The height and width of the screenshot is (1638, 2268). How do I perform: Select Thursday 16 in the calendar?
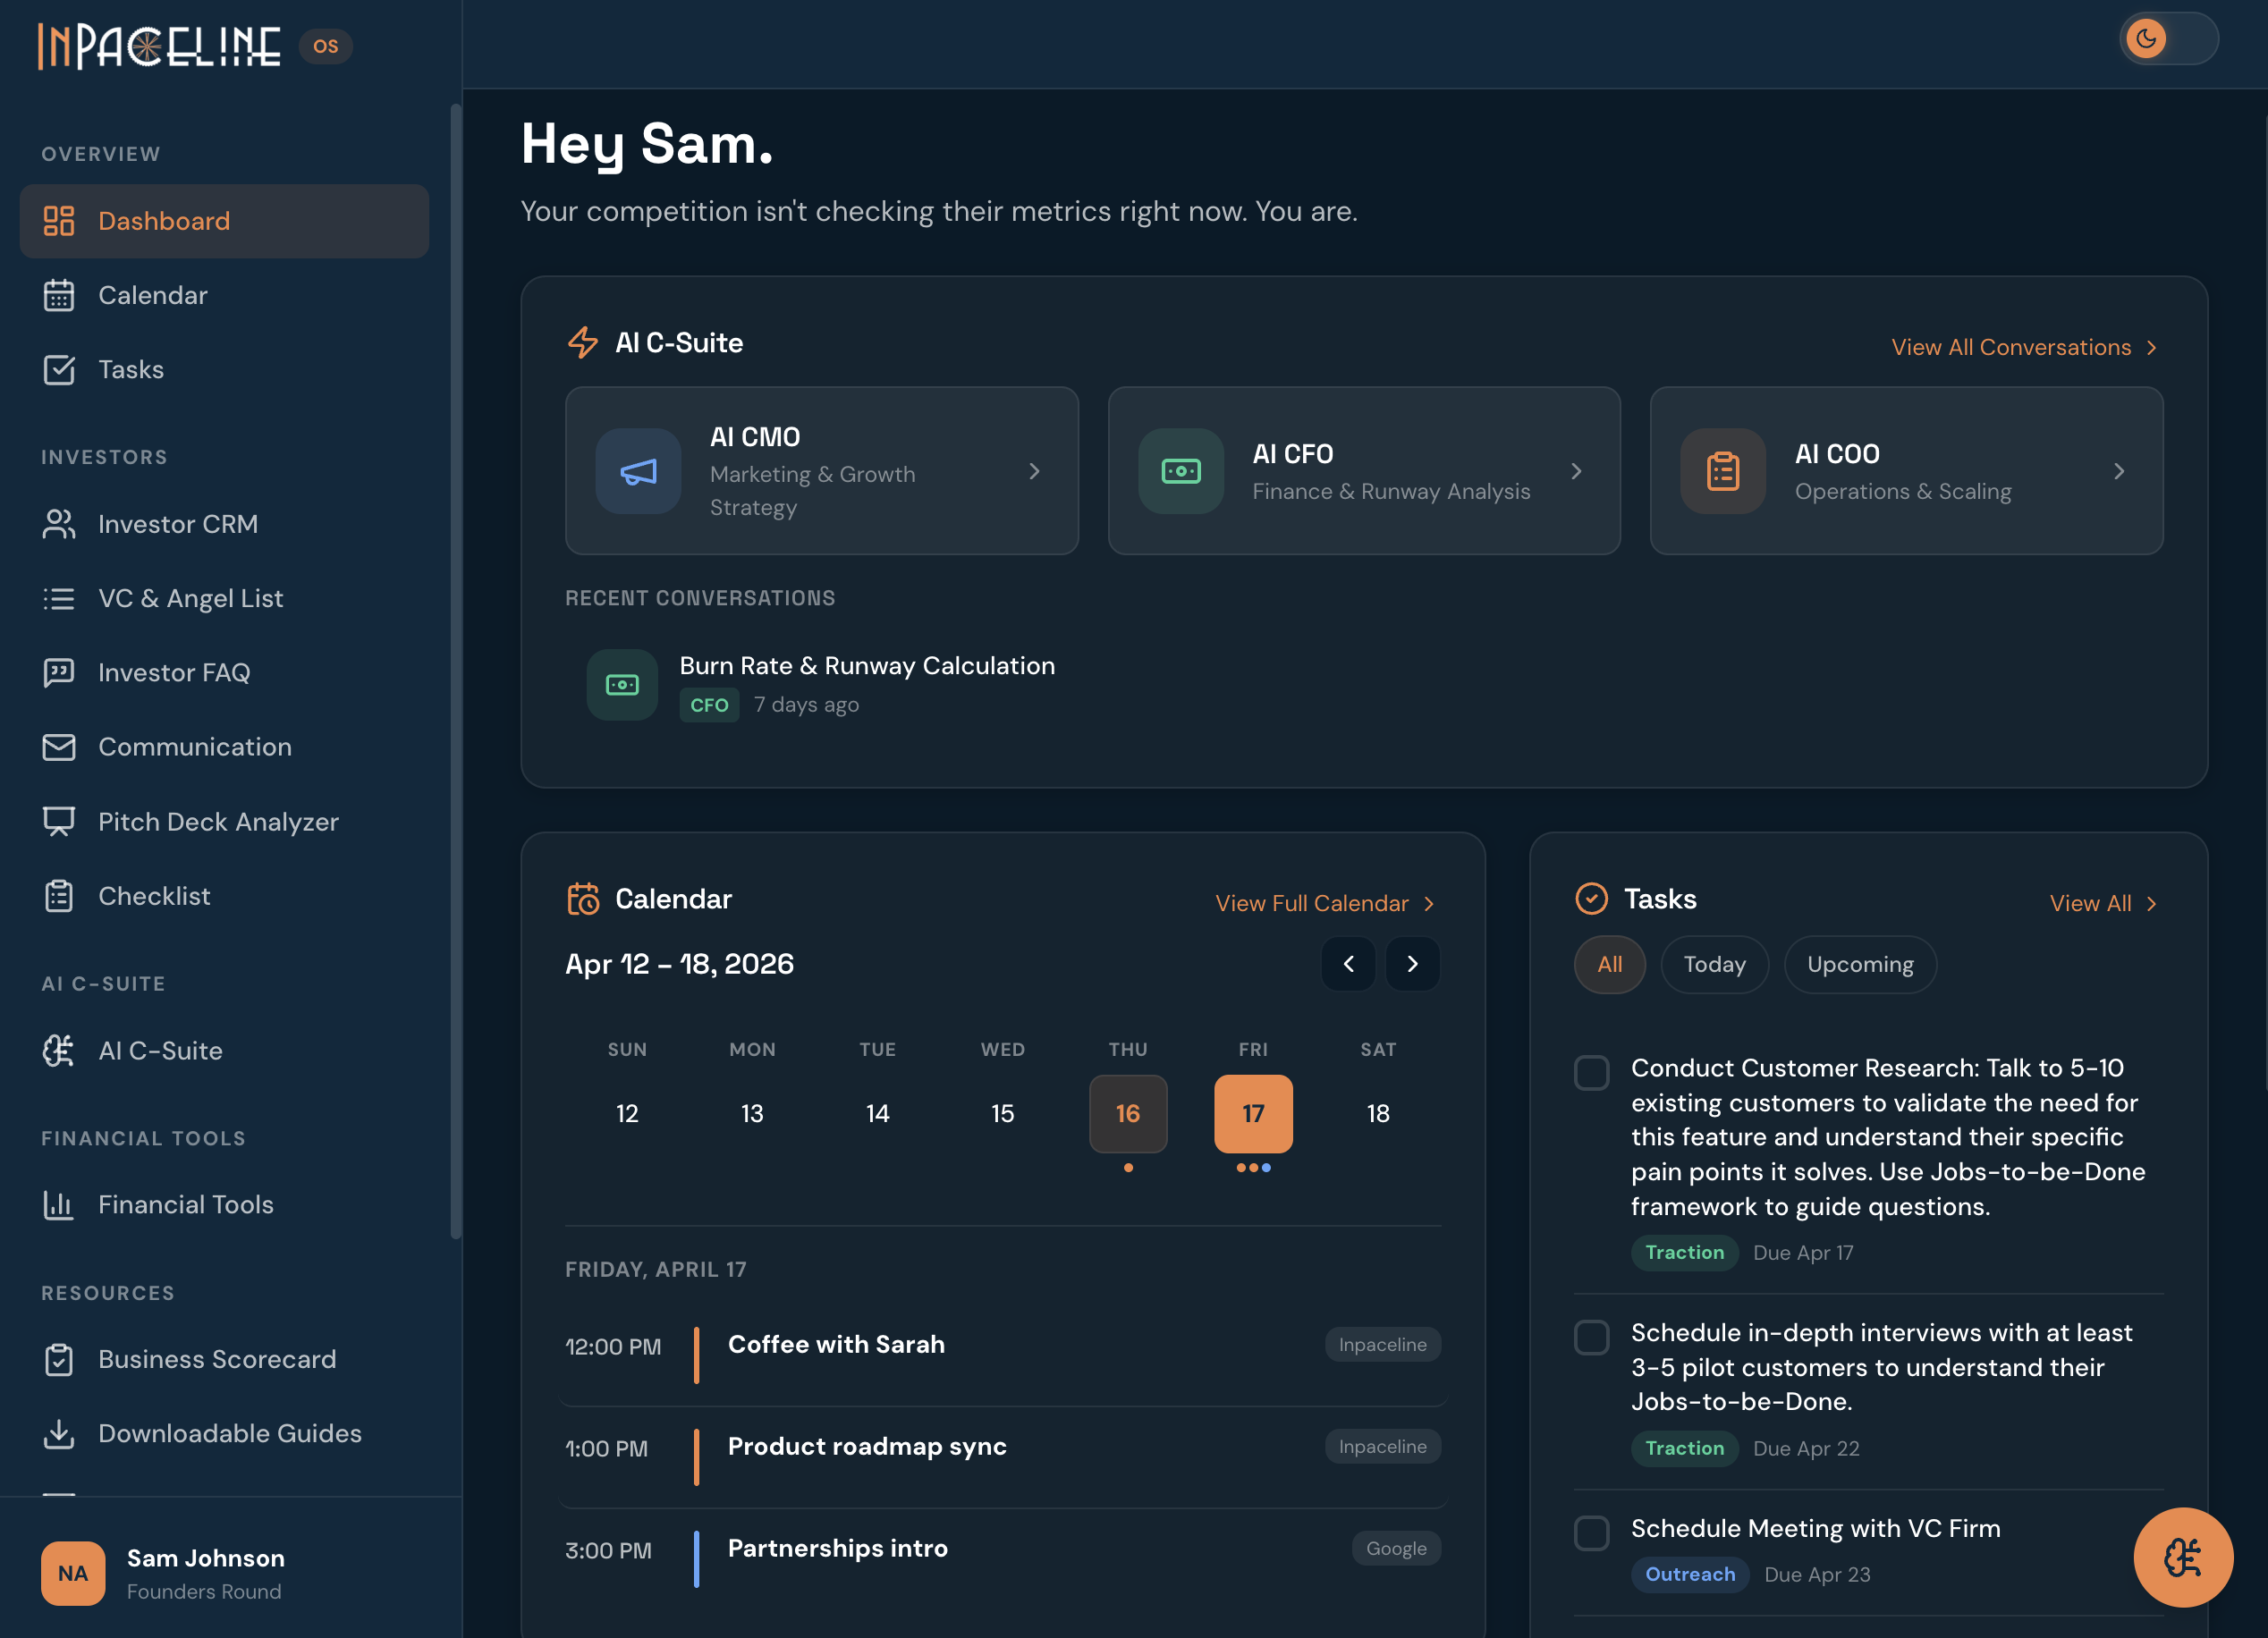[1127, 1113]
